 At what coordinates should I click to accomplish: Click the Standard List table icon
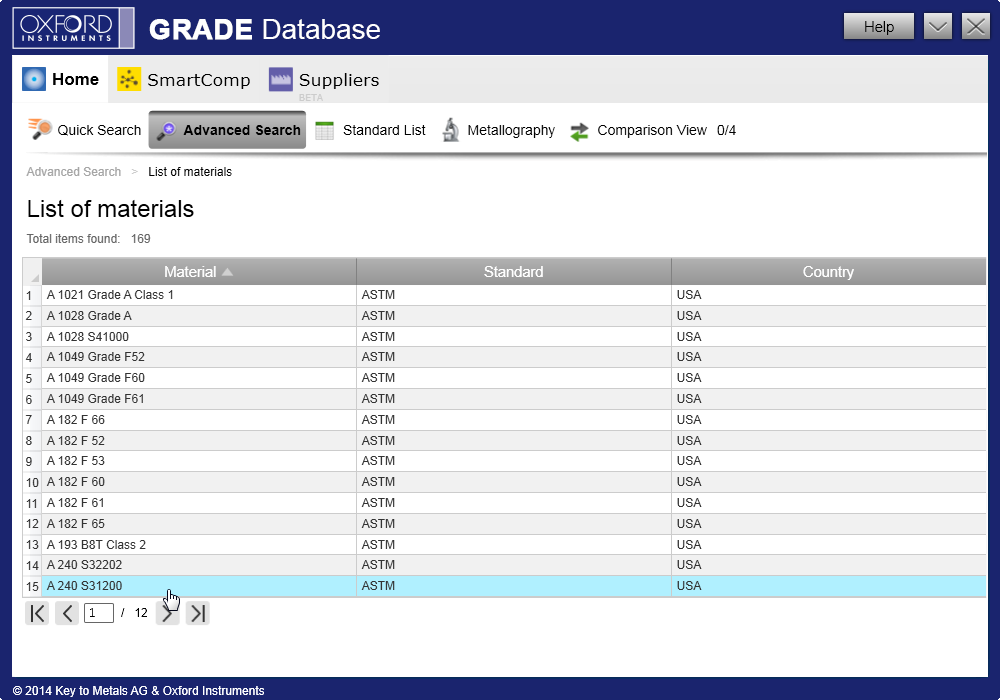325,130
